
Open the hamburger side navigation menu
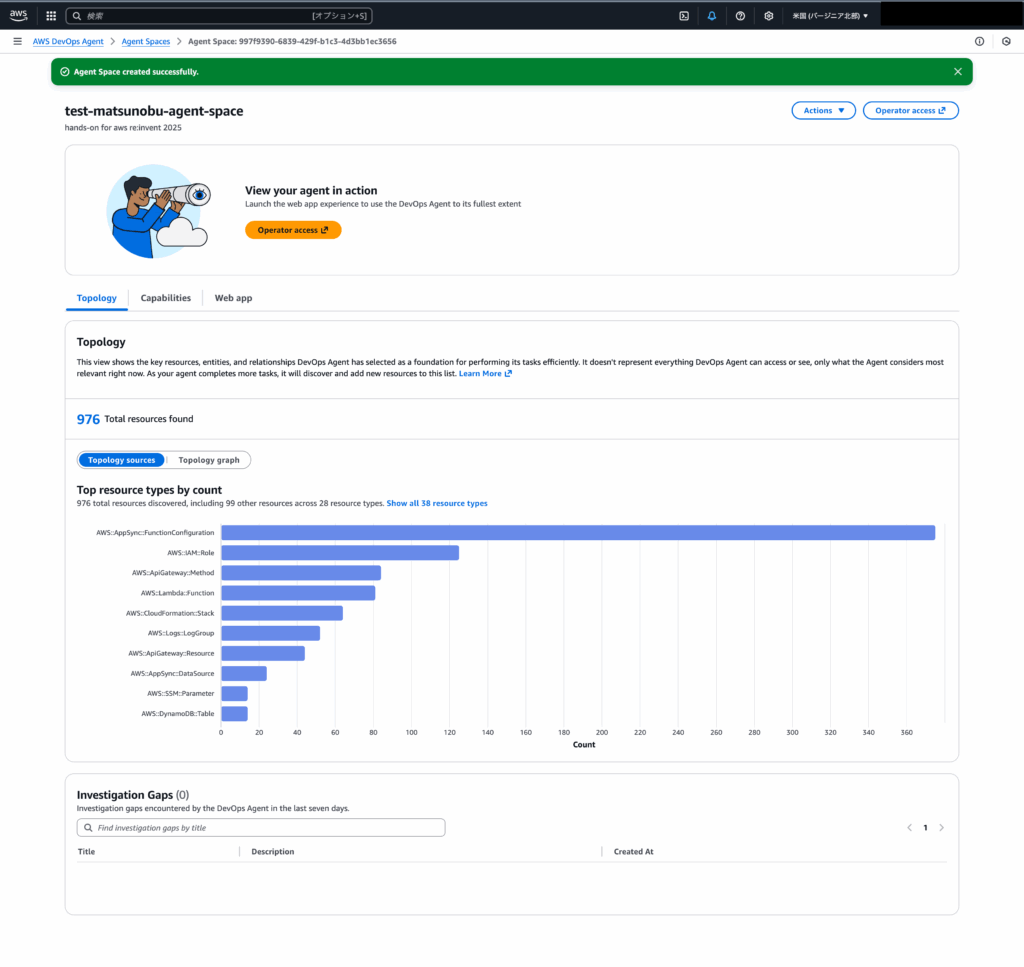coord(17,41)
